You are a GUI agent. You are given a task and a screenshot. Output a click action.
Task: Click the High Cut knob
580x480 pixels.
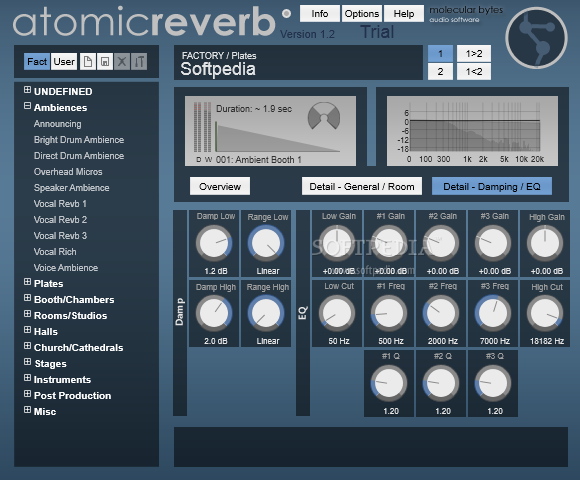click(x=545, y=313)
